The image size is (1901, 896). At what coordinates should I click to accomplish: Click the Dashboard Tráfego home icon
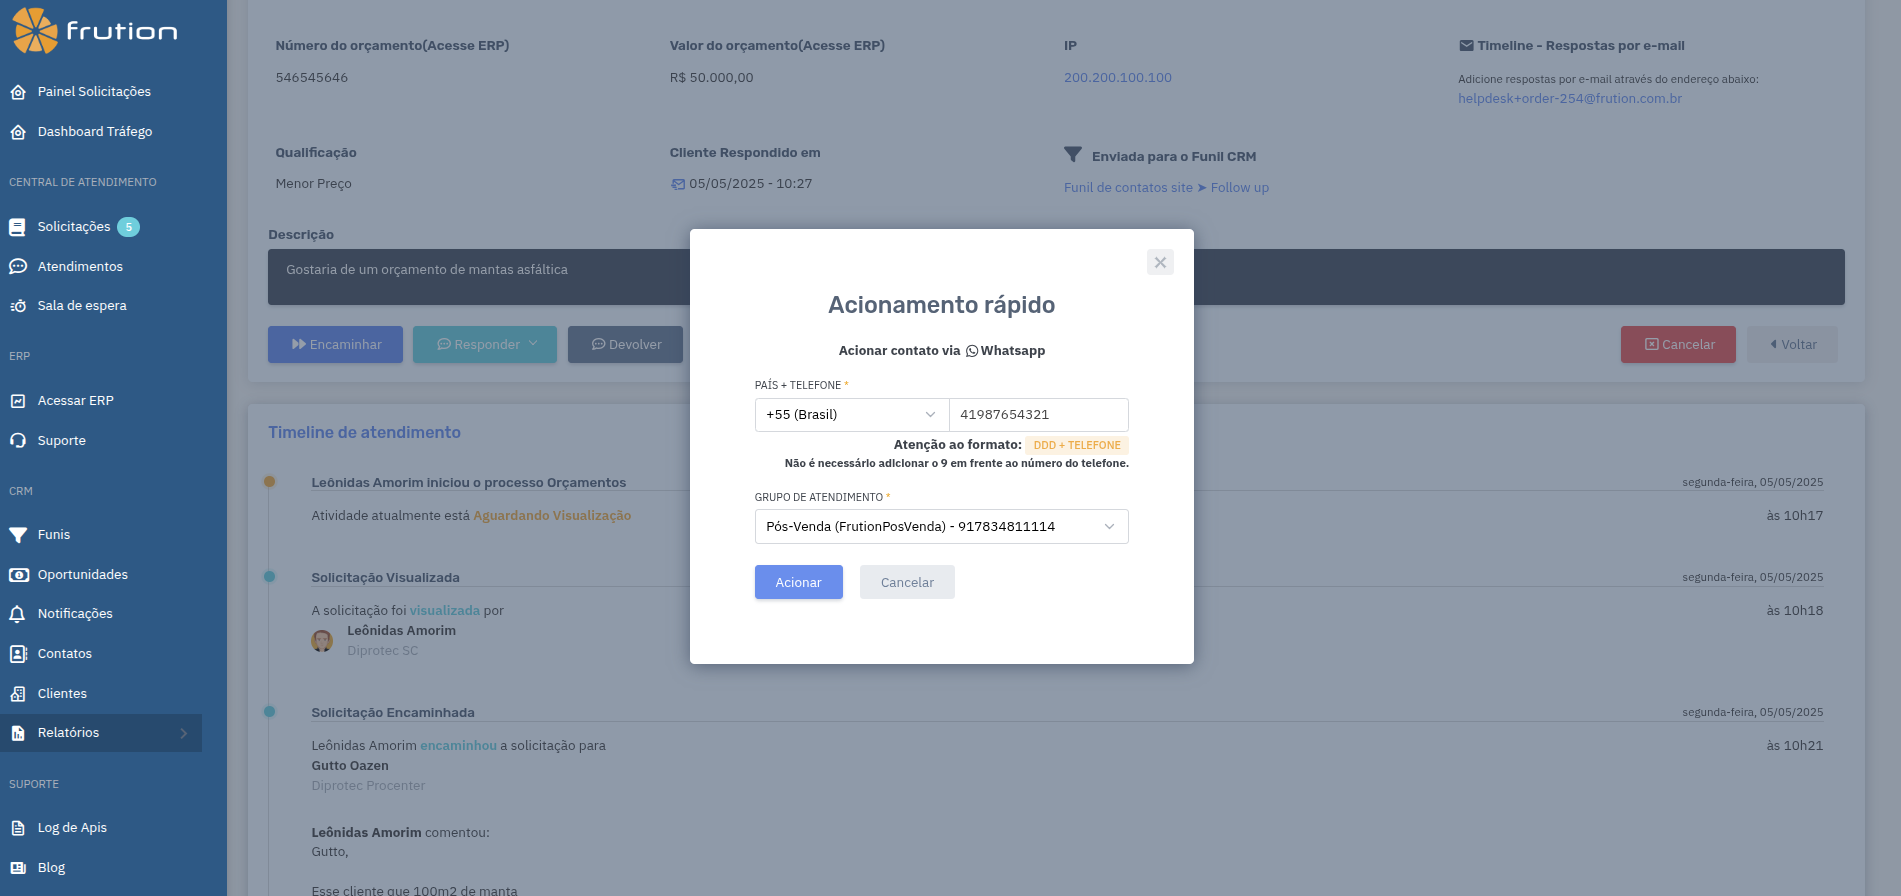coord(18,132)
